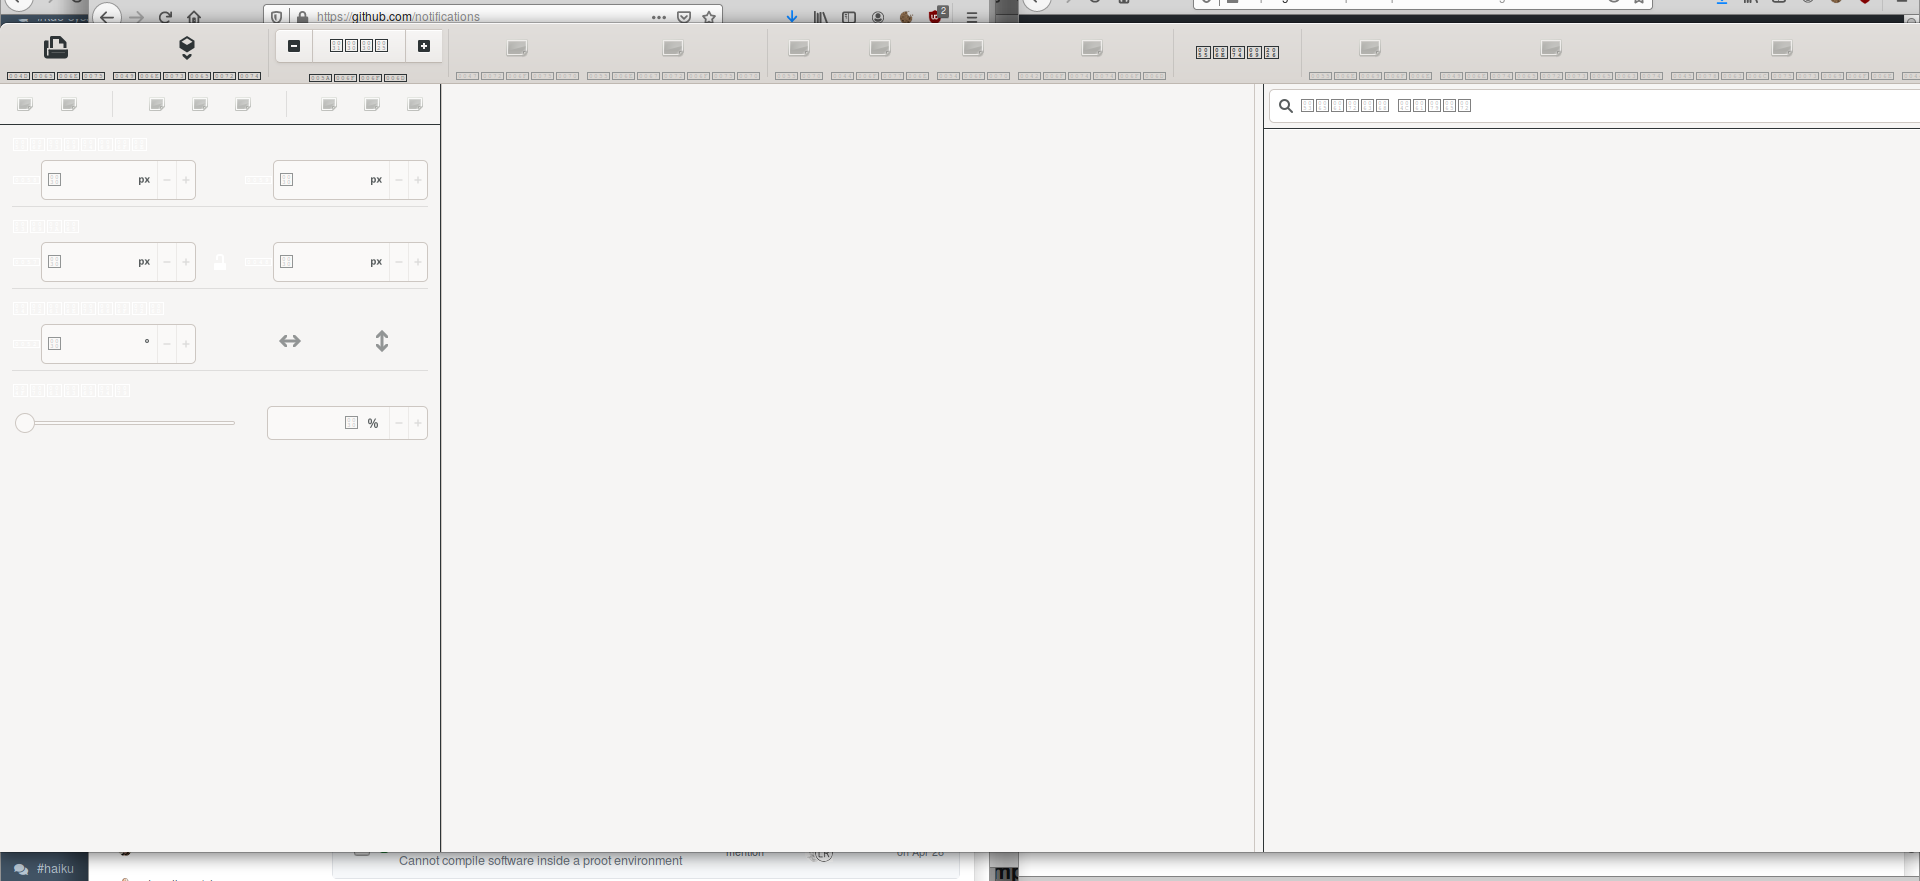Decrease rotation with the degree field minus
Image resolution: width=1920 pixels, height=881 pixels.
point(167,344)
